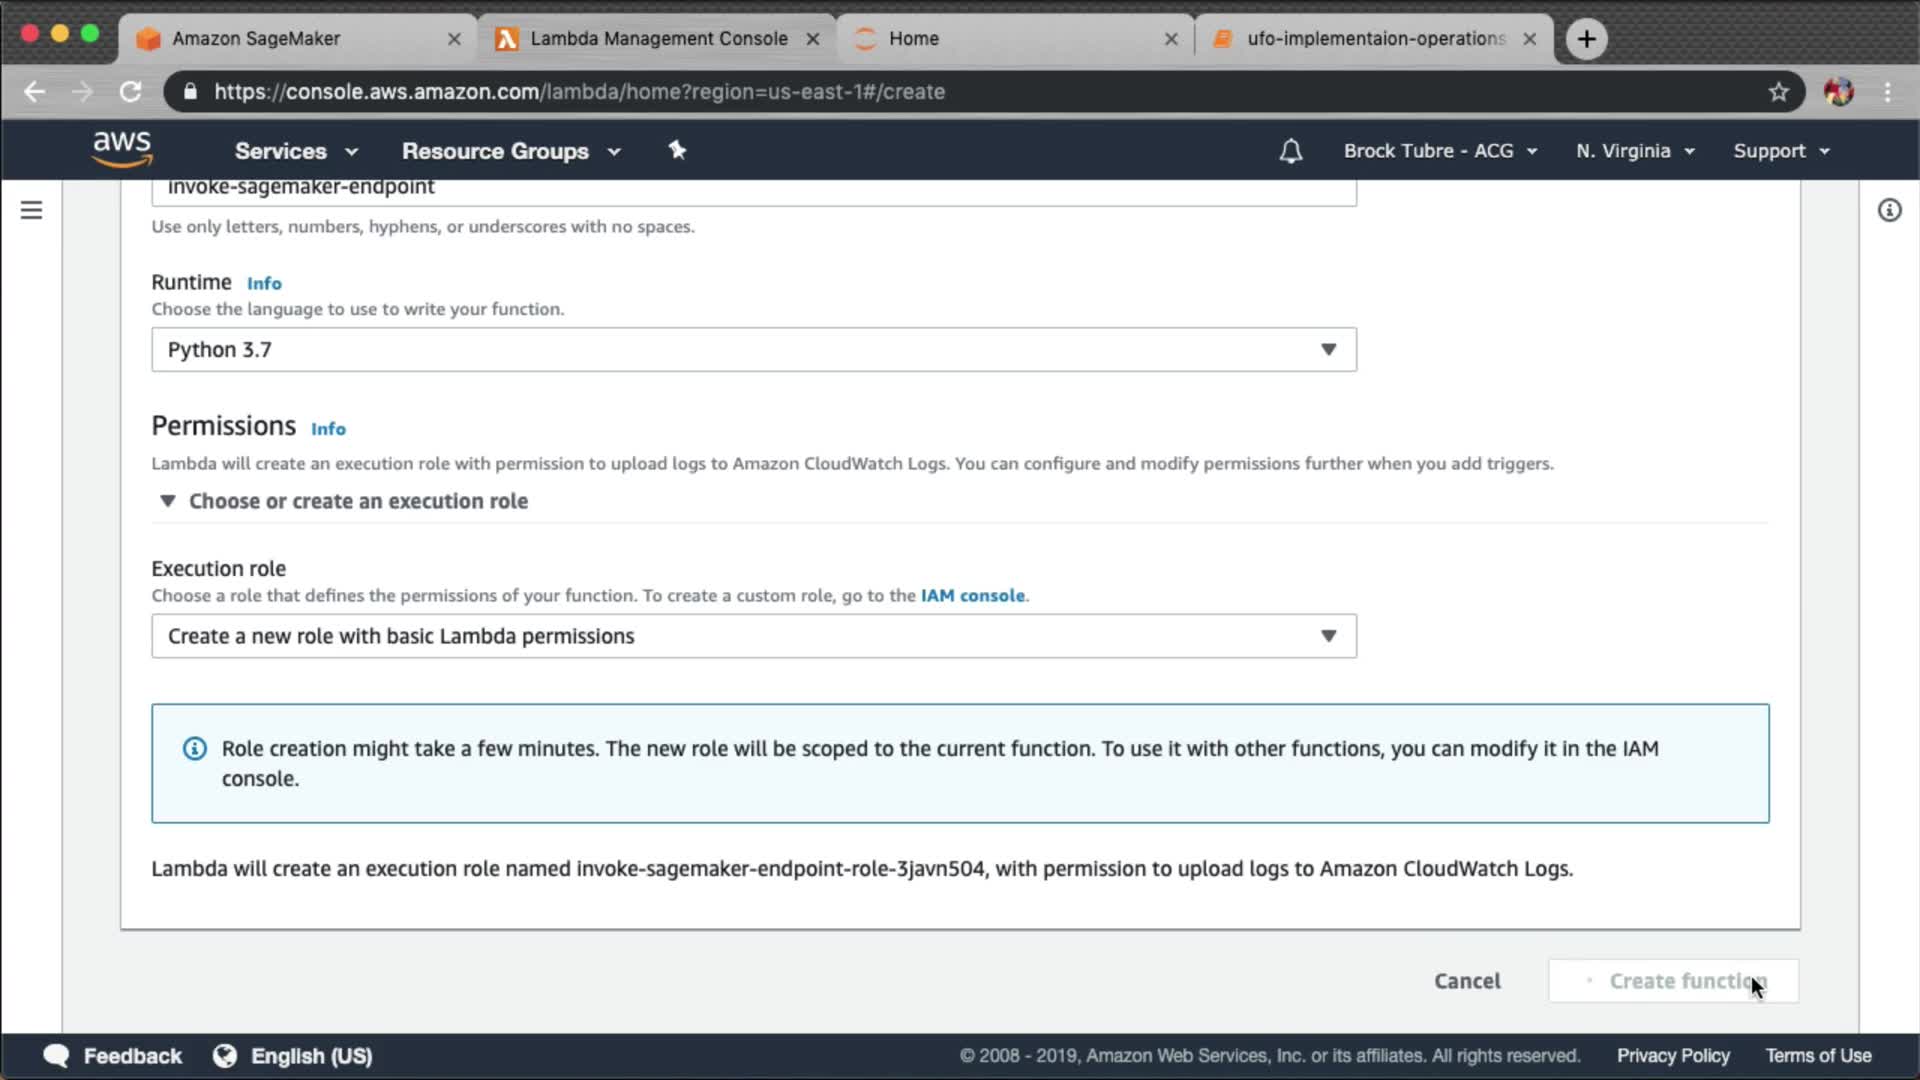
Task: Click the Cancel button
Action: [x=1466, y=981]
